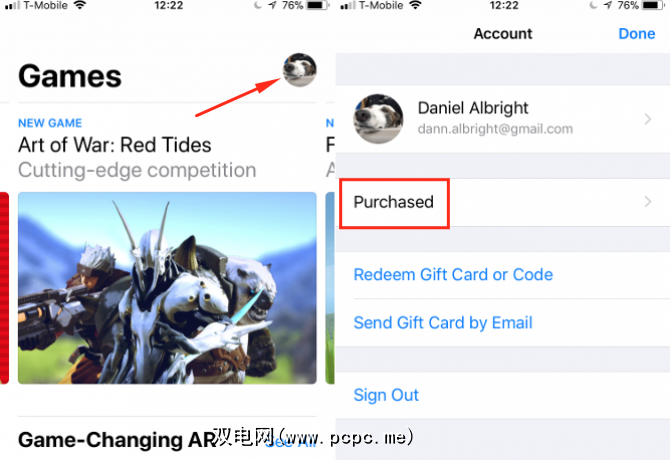The image size is (670, 460).
Task: Tap the left screen's battery status icon
Action: tap(318, 6)
